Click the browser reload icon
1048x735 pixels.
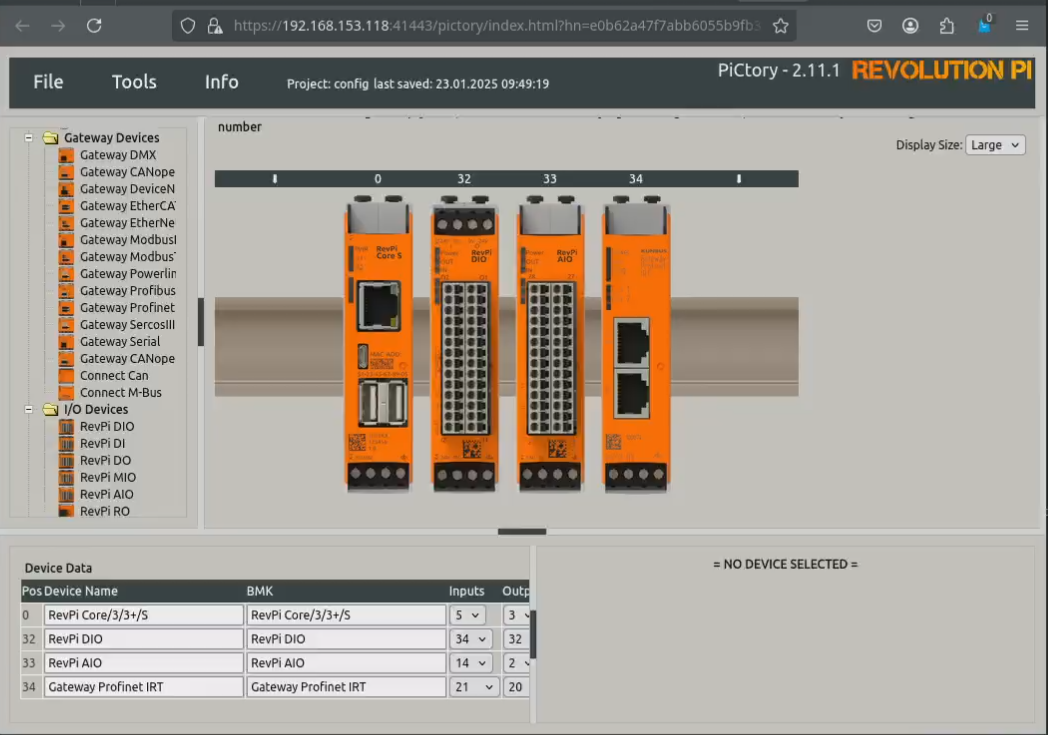click(94, 26)
